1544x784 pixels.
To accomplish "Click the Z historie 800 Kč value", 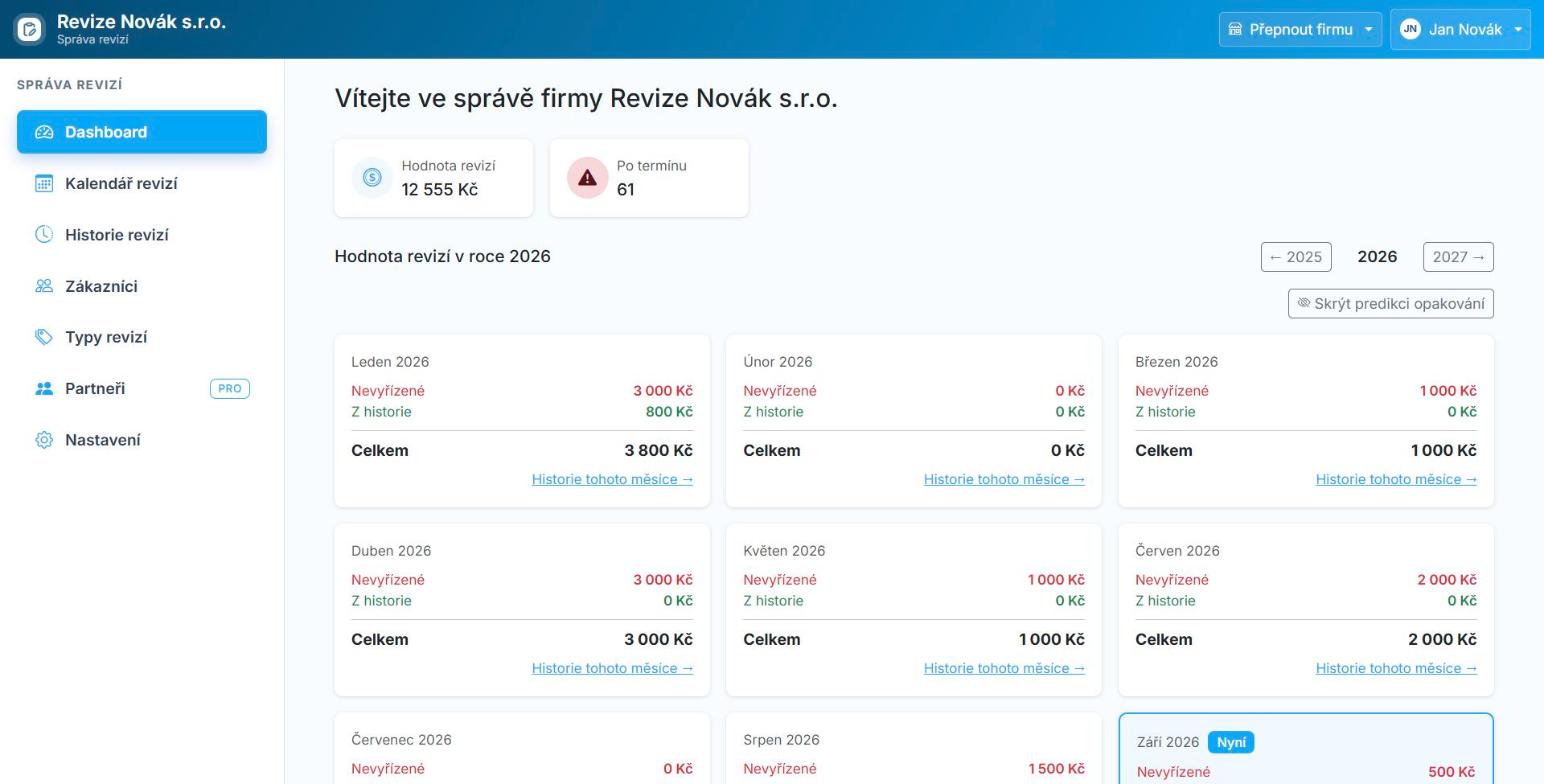I will point(669,412).
